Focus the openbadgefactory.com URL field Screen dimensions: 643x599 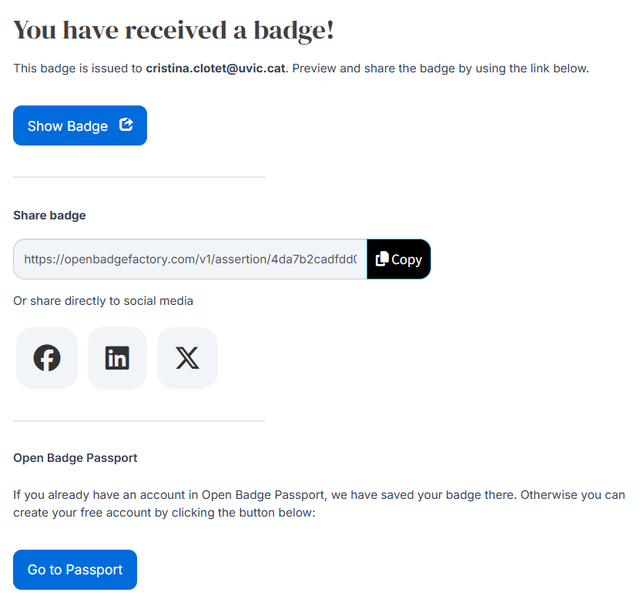click(x=190, y=259)
